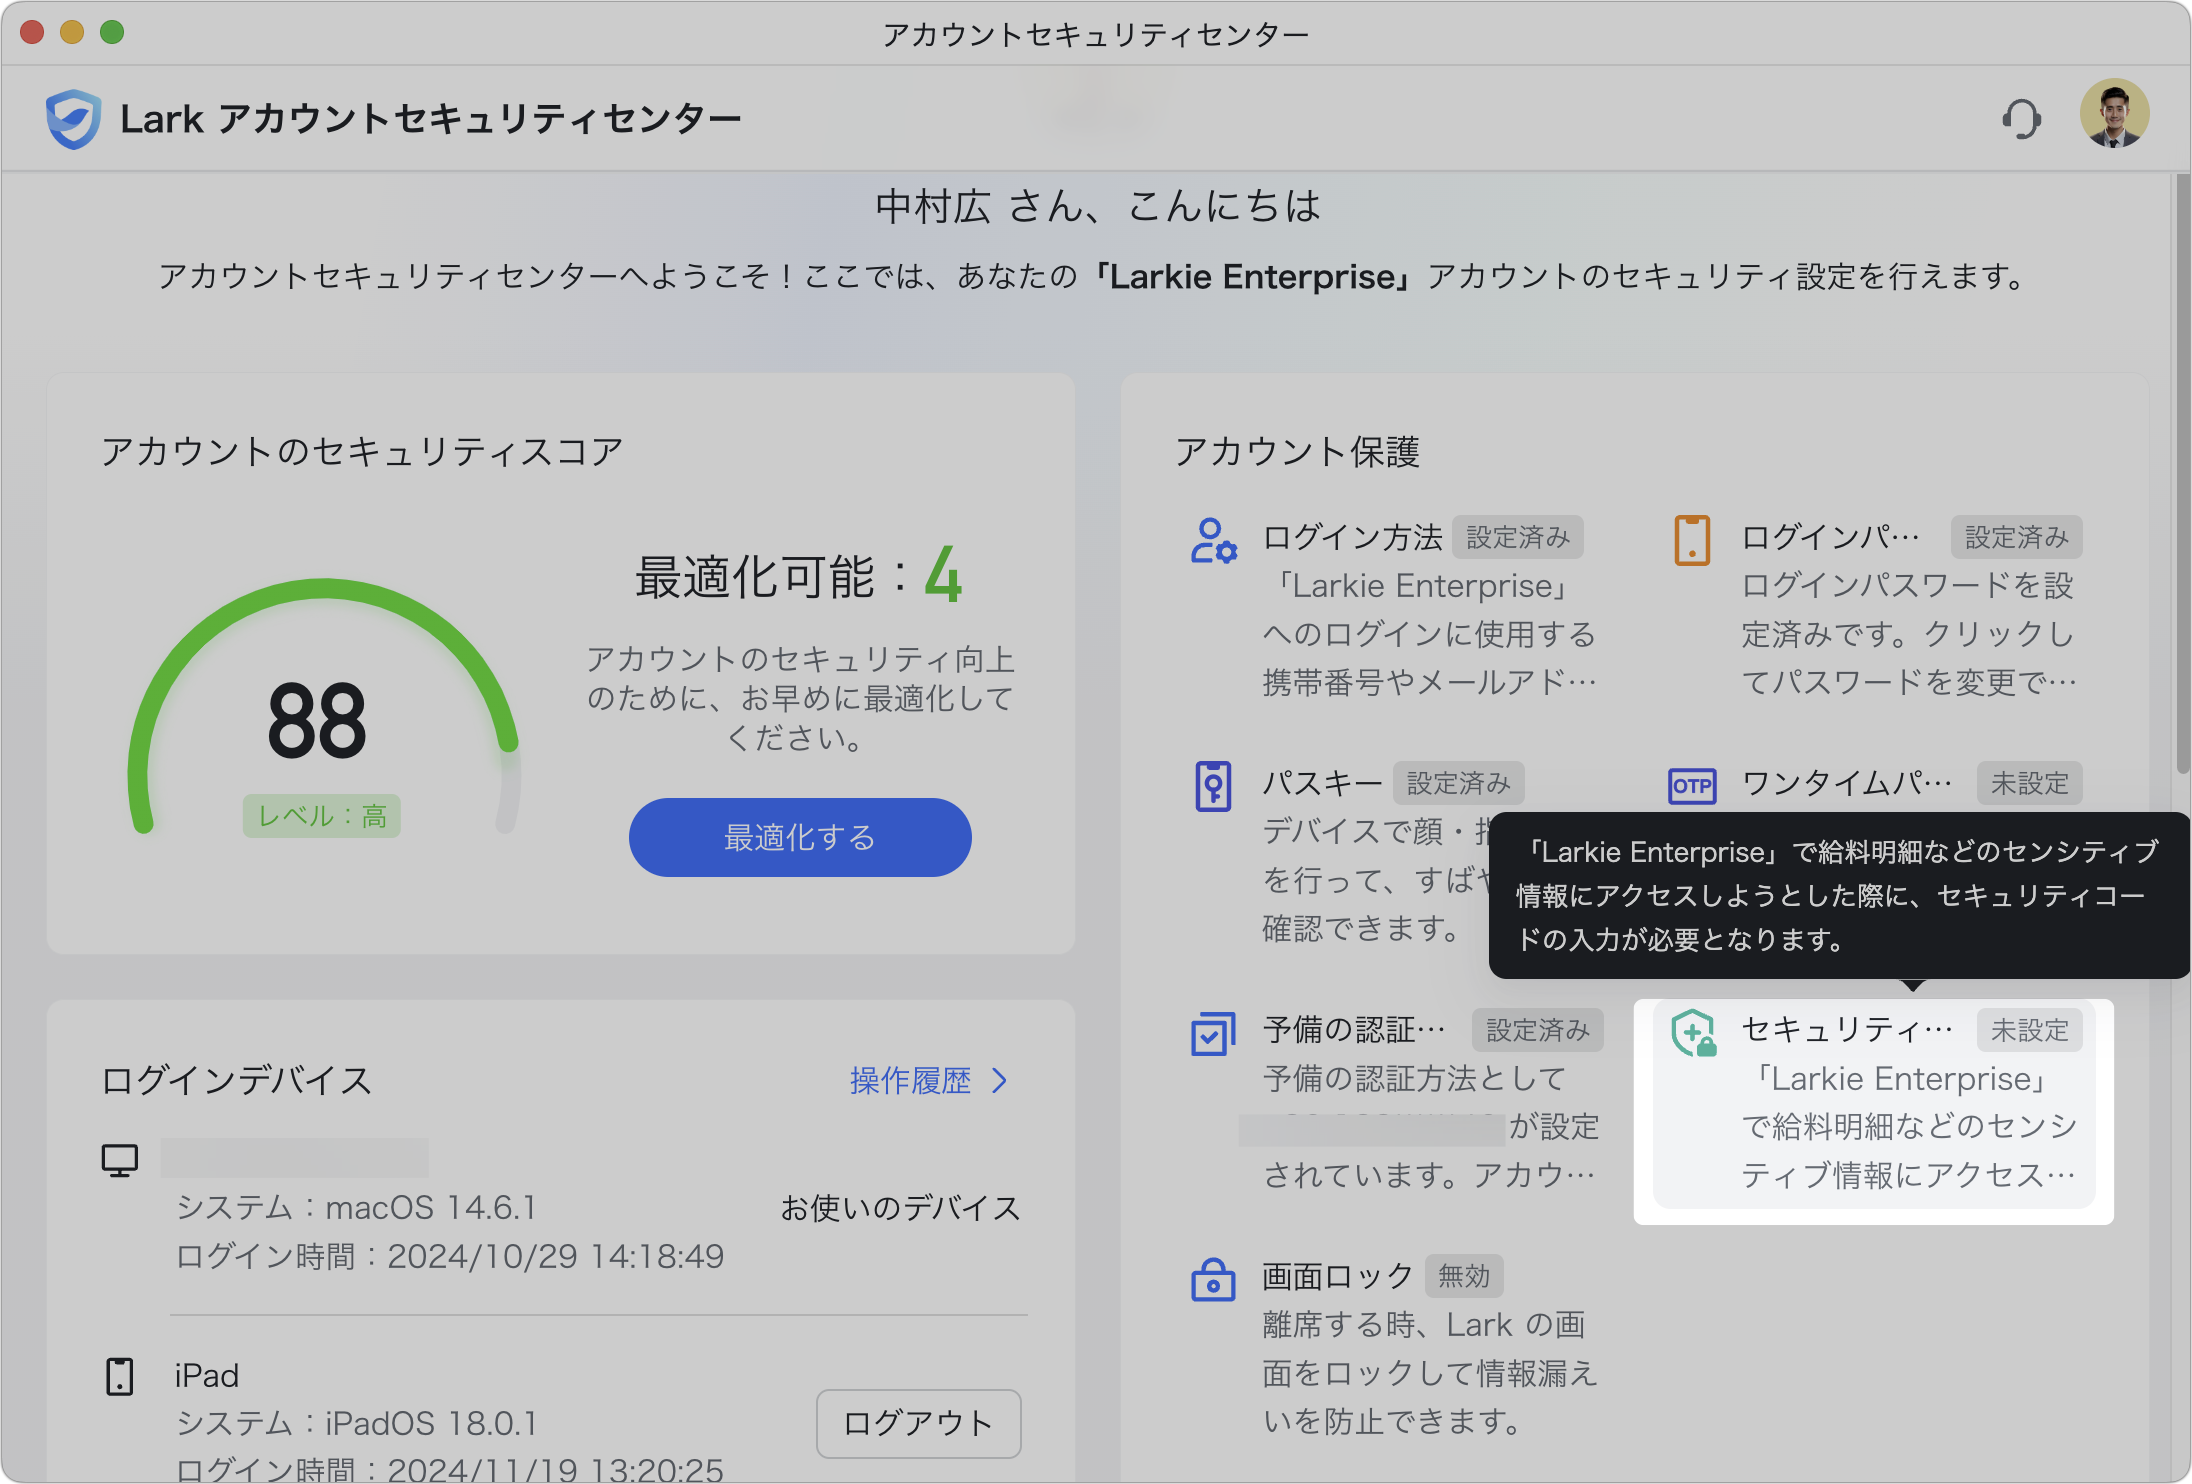Click the 設定済み badge next to パスキー
The width and height of the screenshot is (2192, 1484).
point(1459,783)
